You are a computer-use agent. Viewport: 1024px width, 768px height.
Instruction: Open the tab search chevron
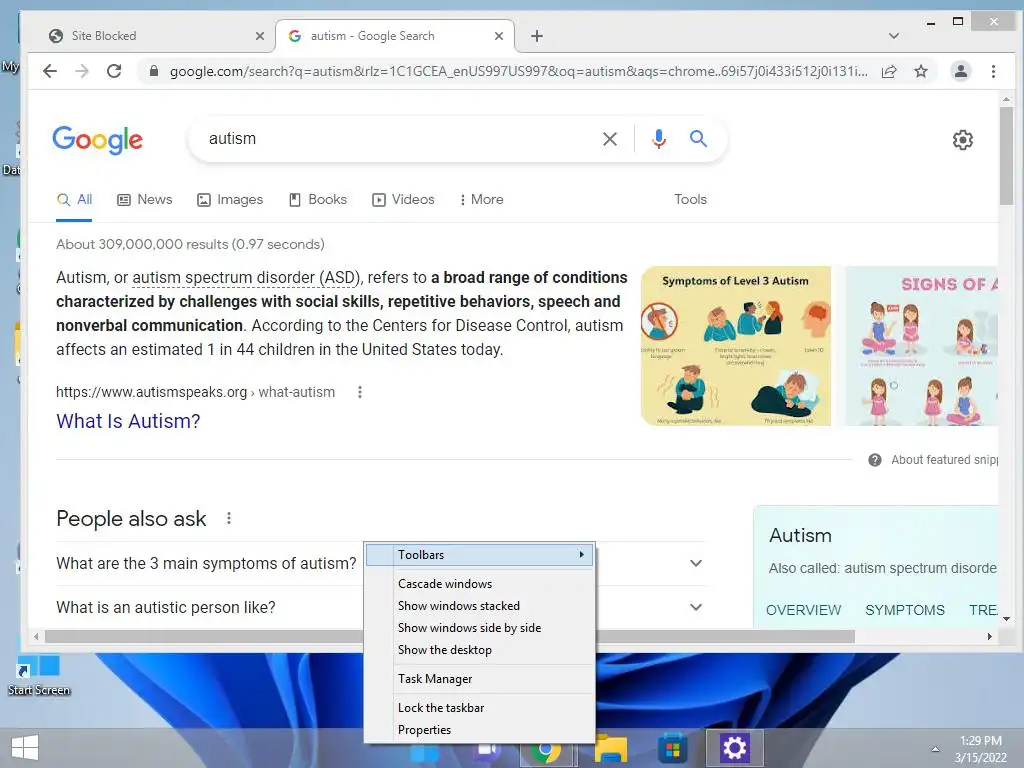[x=894, y=36]
